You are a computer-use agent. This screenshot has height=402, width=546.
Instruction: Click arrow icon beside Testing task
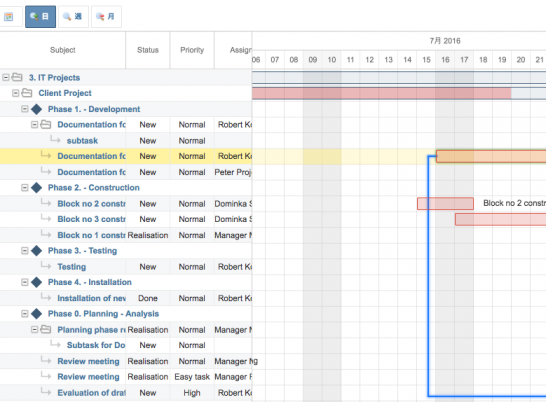pos(46,266)
